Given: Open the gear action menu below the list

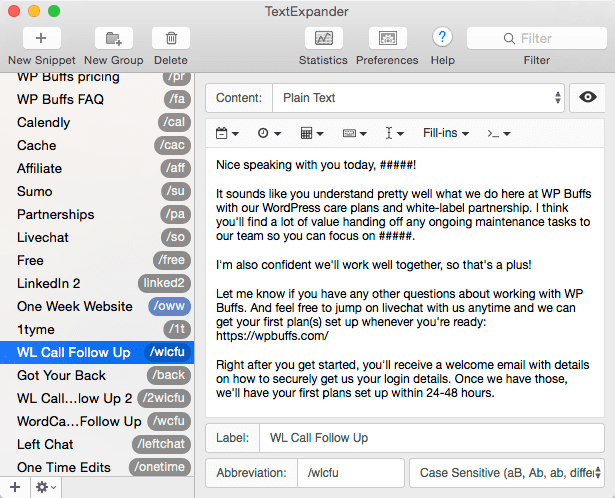Looking at the screenshot, I should click(x=46, y=487).
